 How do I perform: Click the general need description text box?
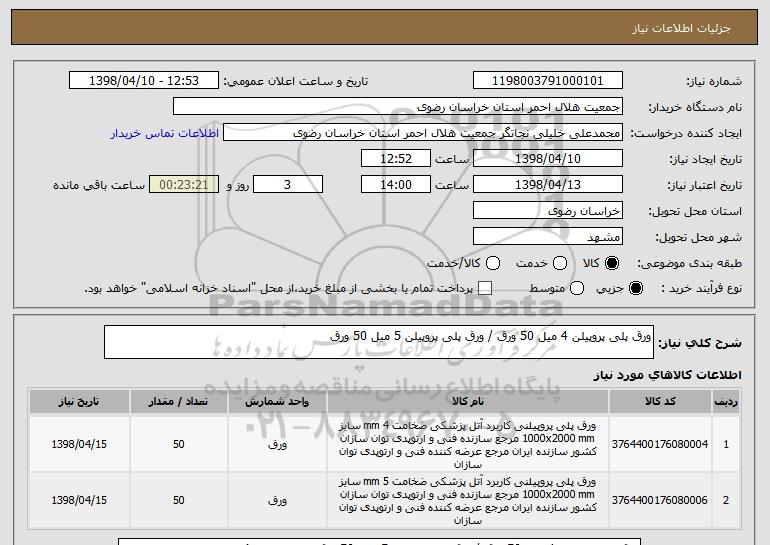(379, 342)
